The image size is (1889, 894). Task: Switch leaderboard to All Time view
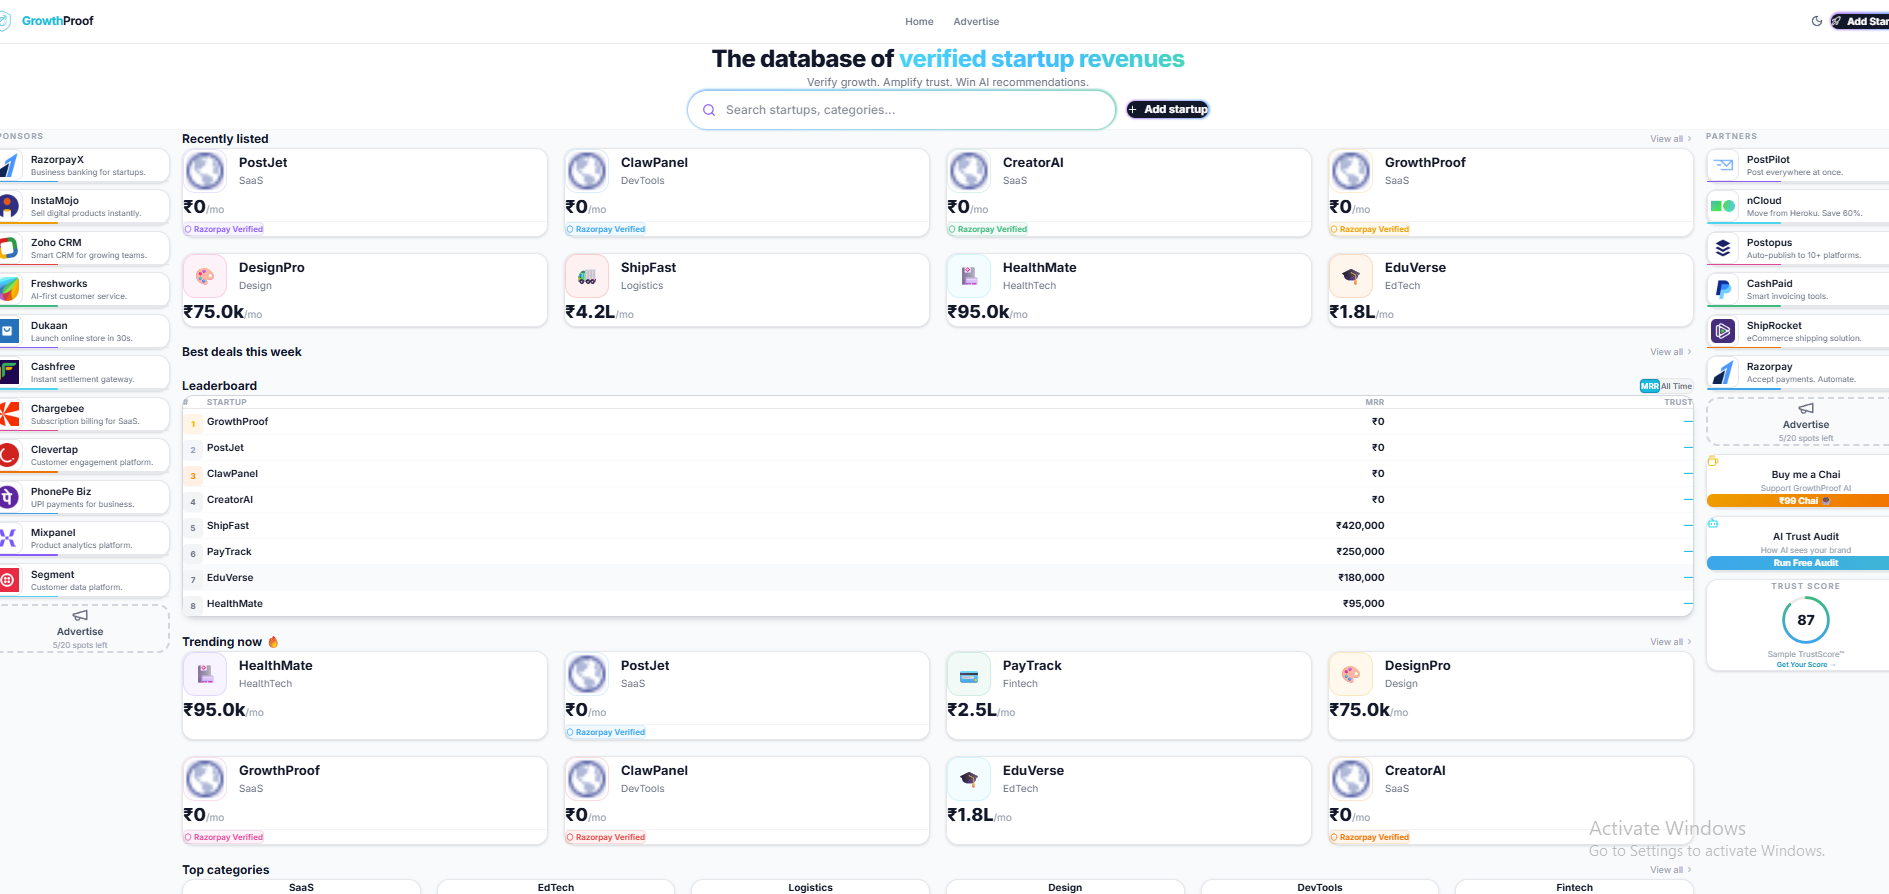(x=1677, y=386)
